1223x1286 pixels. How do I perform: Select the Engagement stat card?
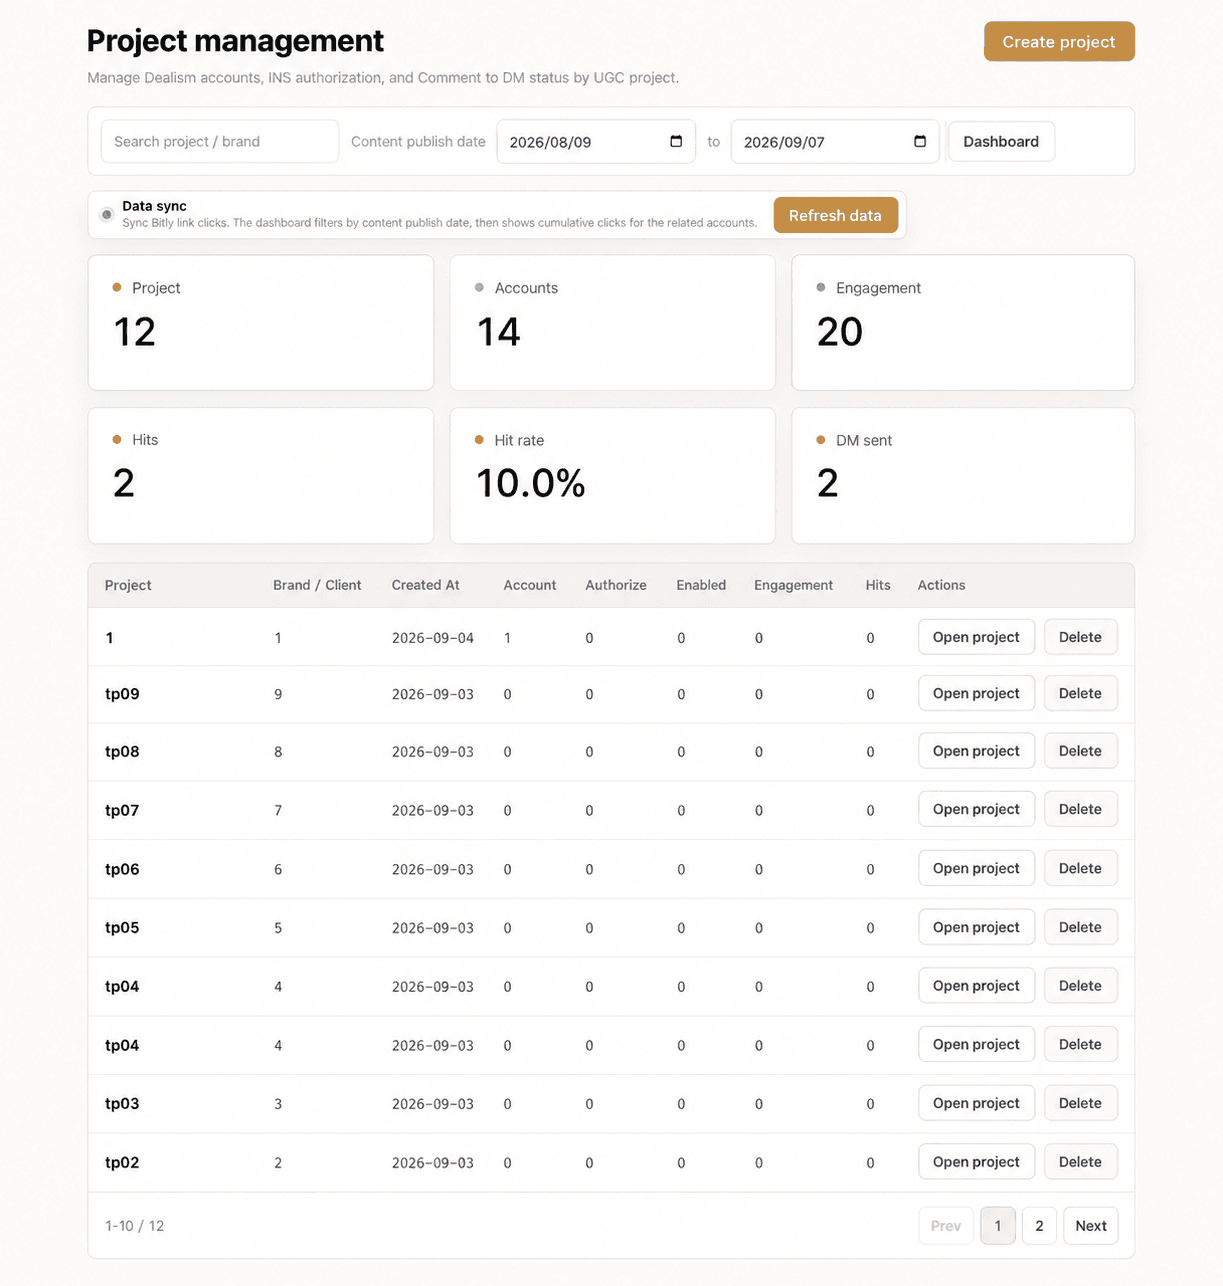[963, 322]
